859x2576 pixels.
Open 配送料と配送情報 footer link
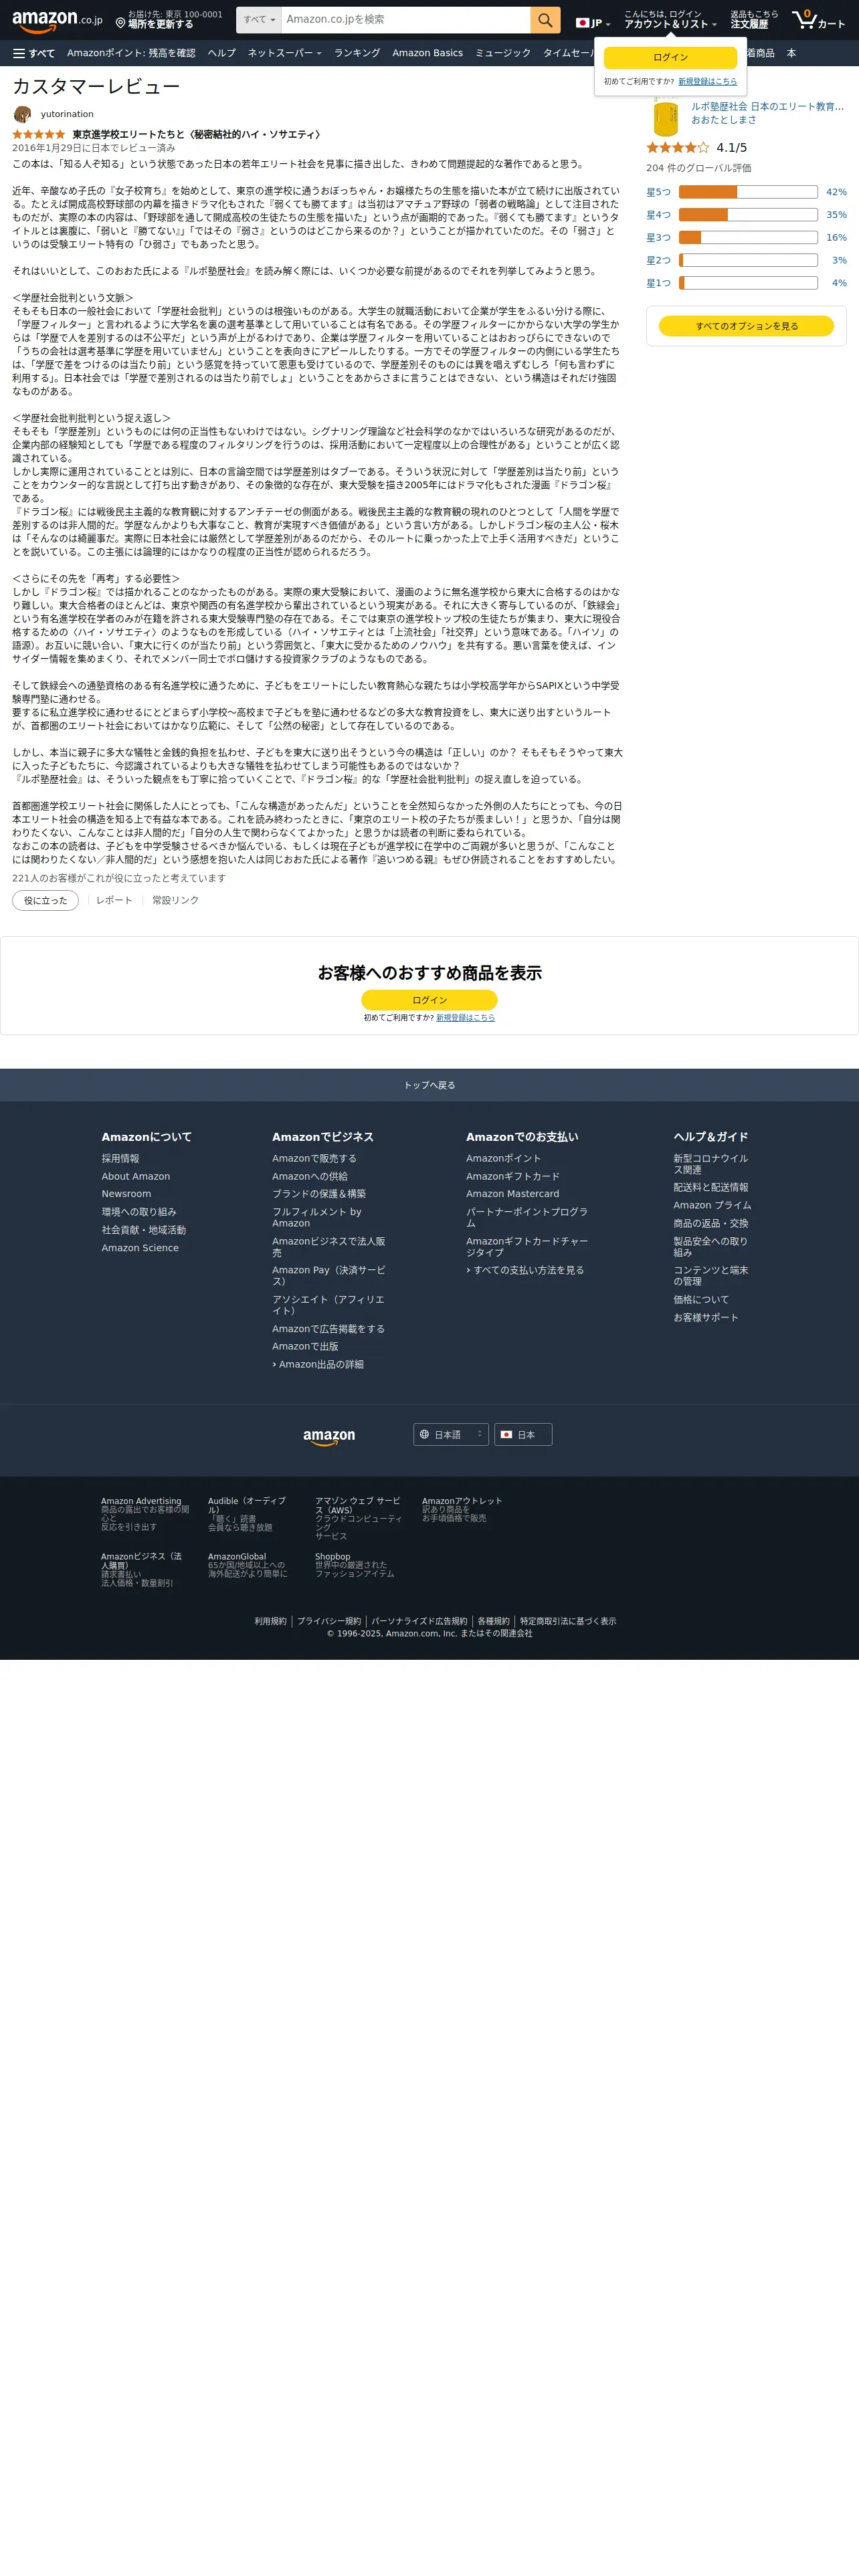711,1188
